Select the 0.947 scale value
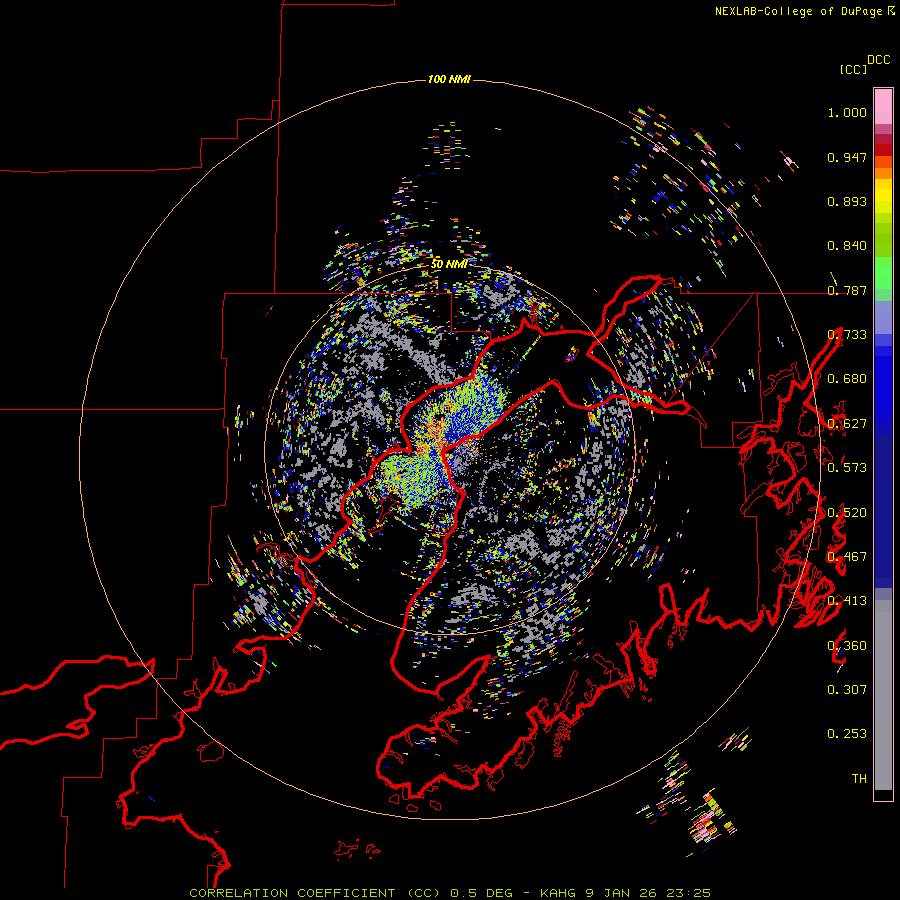This screenshot has height=900, width=900. click(847, 157)
